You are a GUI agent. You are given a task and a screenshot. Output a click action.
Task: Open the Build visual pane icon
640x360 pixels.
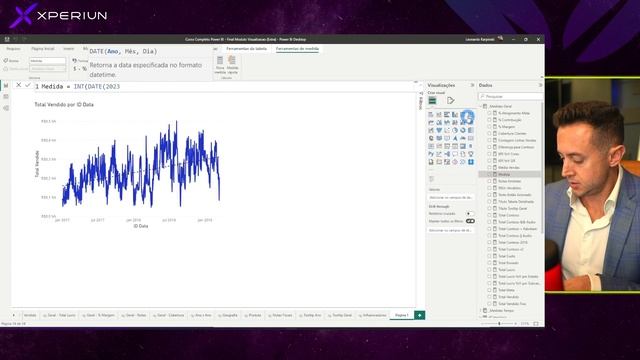[433, 100]
